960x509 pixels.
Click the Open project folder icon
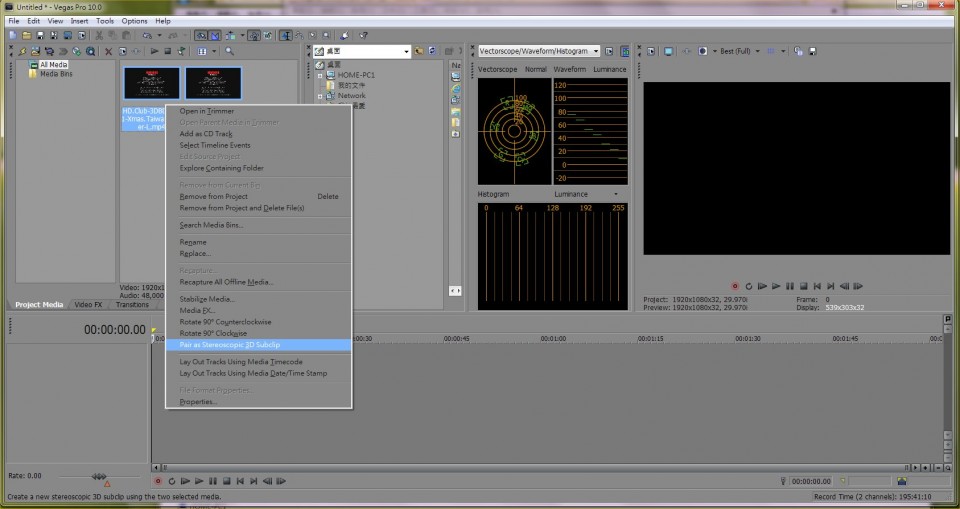(25, 35)
